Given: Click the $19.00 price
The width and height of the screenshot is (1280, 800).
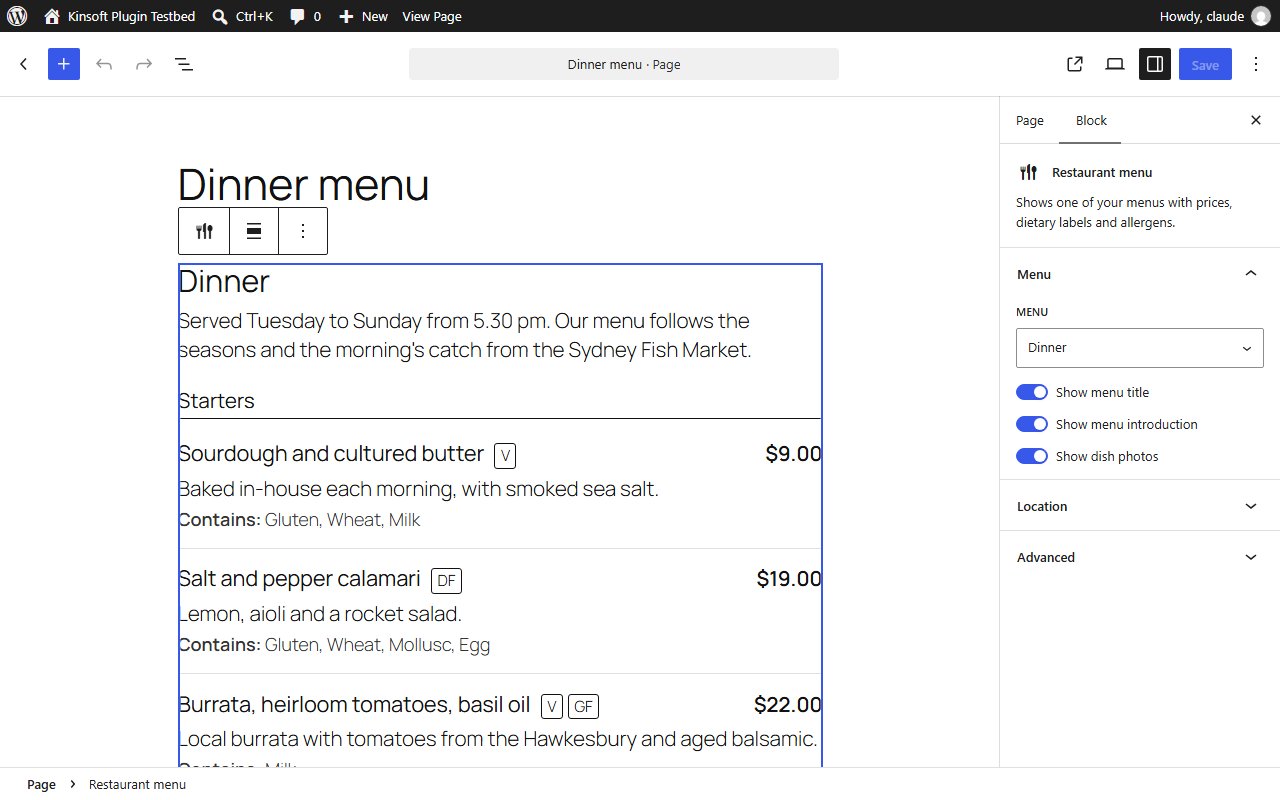Looking at the screenshot, I should pos(789,579).
